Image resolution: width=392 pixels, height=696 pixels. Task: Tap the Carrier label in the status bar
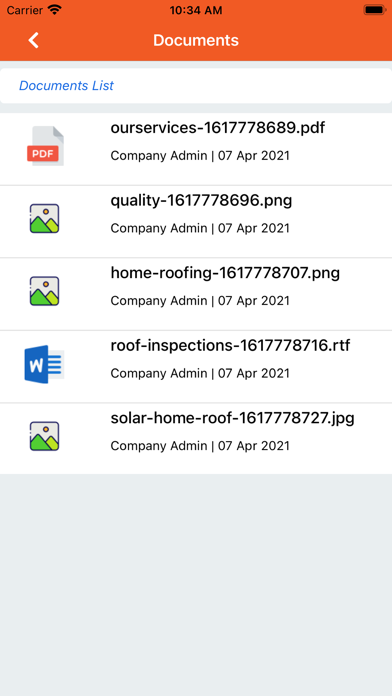coord(25,10)
